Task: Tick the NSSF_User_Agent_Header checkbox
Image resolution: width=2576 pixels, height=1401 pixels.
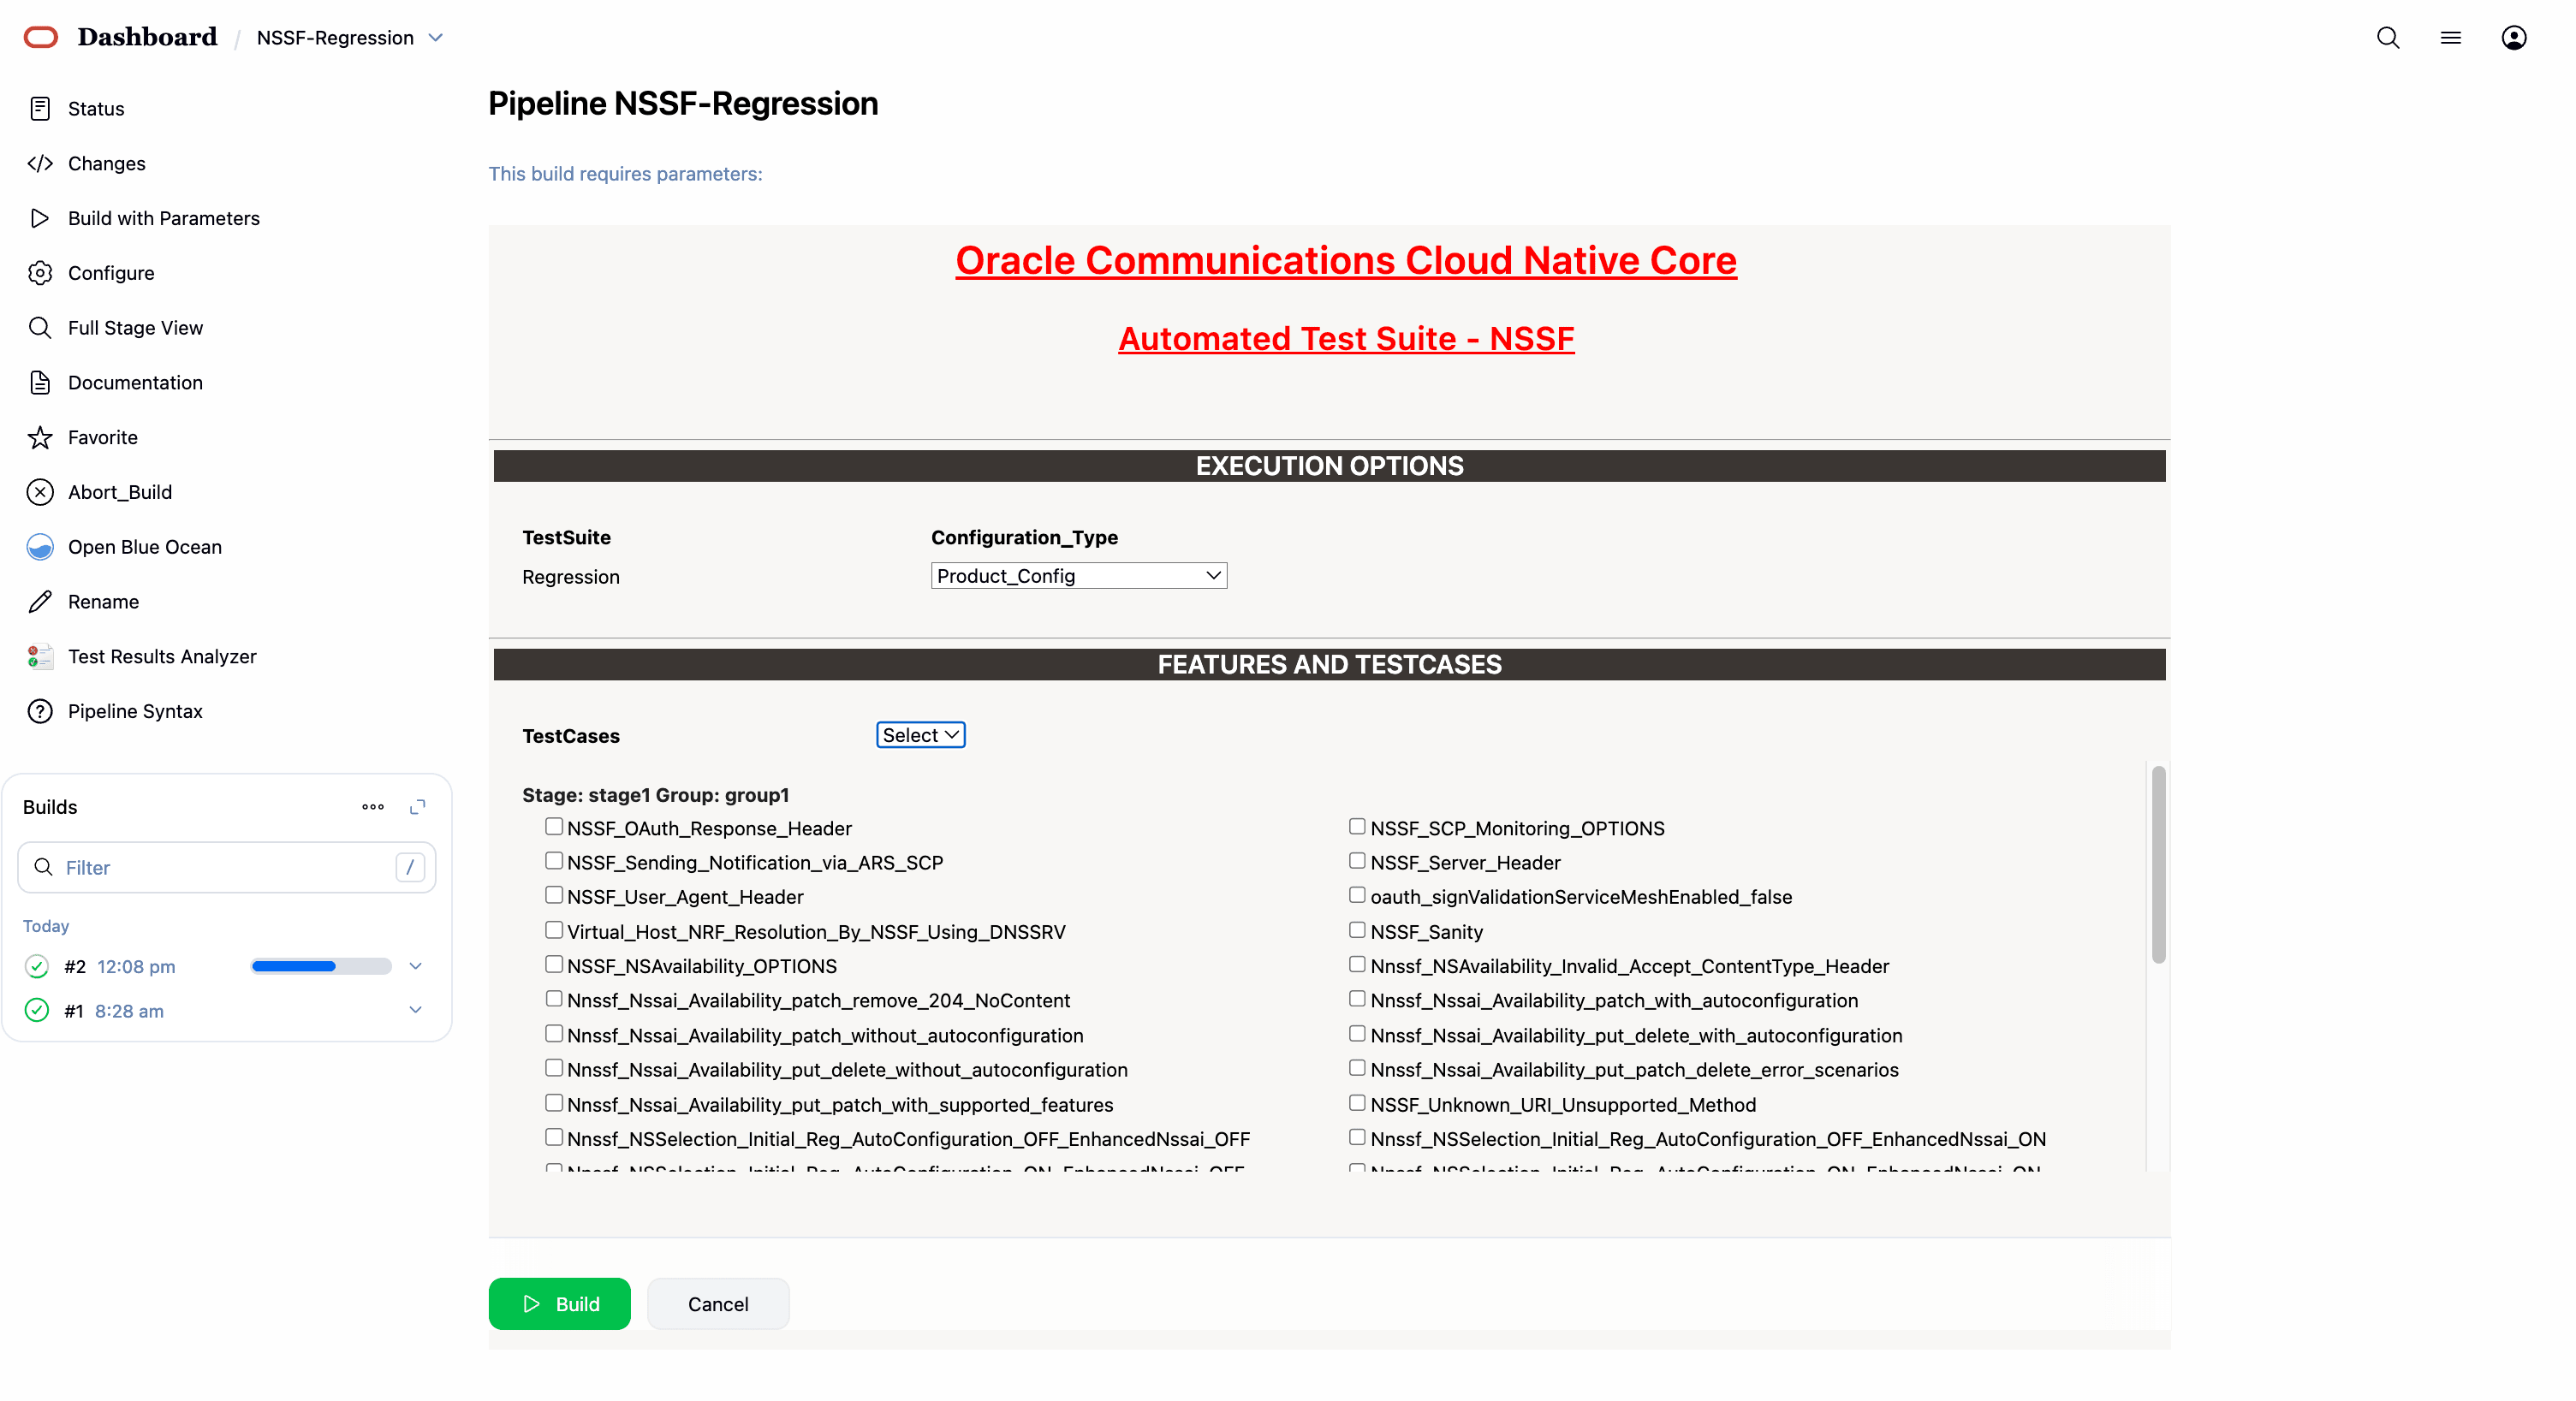Action: (x=554, y=895)
